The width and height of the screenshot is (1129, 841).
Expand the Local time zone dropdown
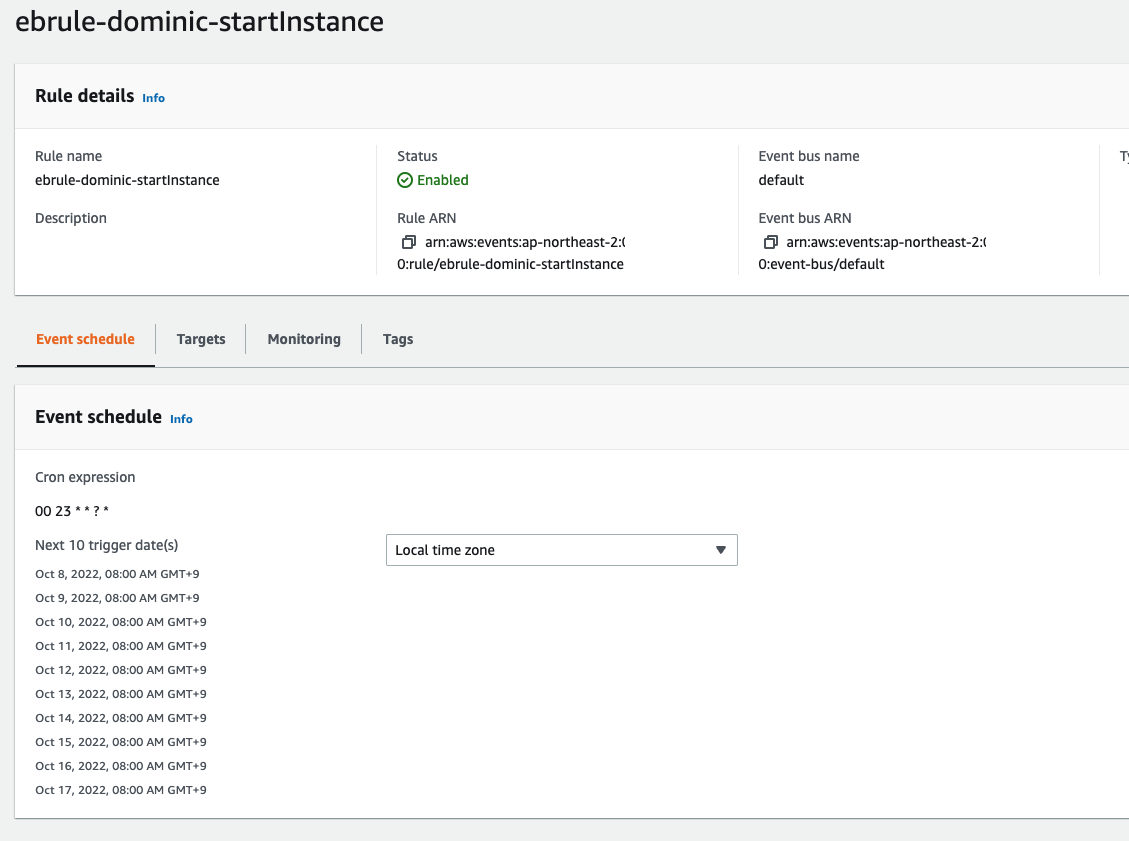coord(561,550)
